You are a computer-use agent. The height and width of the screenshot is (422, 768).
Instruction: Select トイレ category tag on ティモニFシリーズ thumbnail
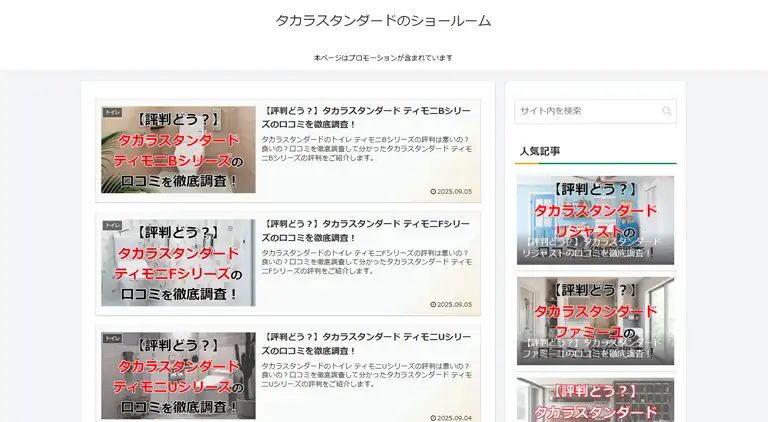[112, 226]
